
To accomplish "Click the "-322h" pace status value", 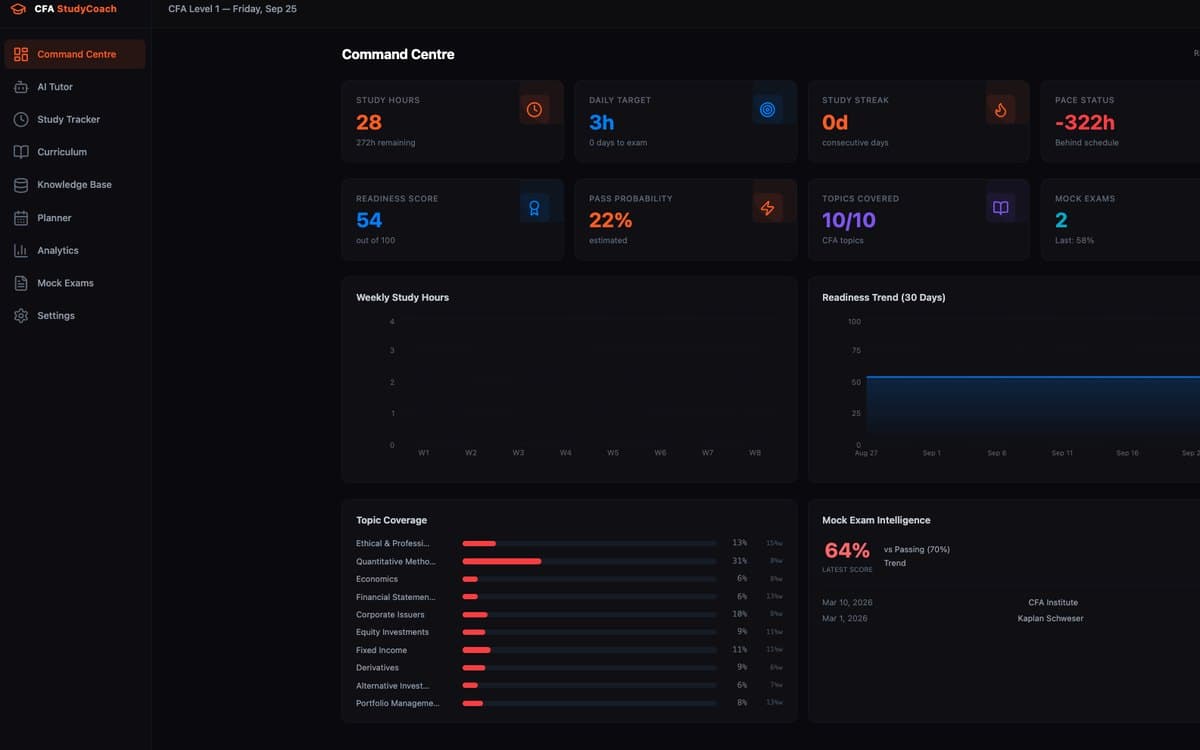I will tap(1085, 122).
